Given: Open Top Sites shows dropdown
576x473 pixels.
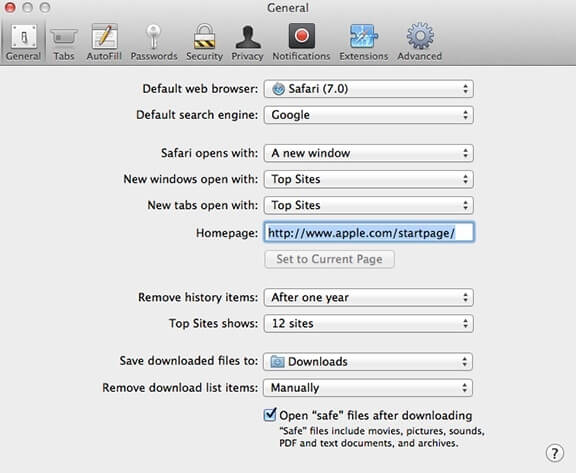Looking at the screenshot, I should [x=368, y=324].
